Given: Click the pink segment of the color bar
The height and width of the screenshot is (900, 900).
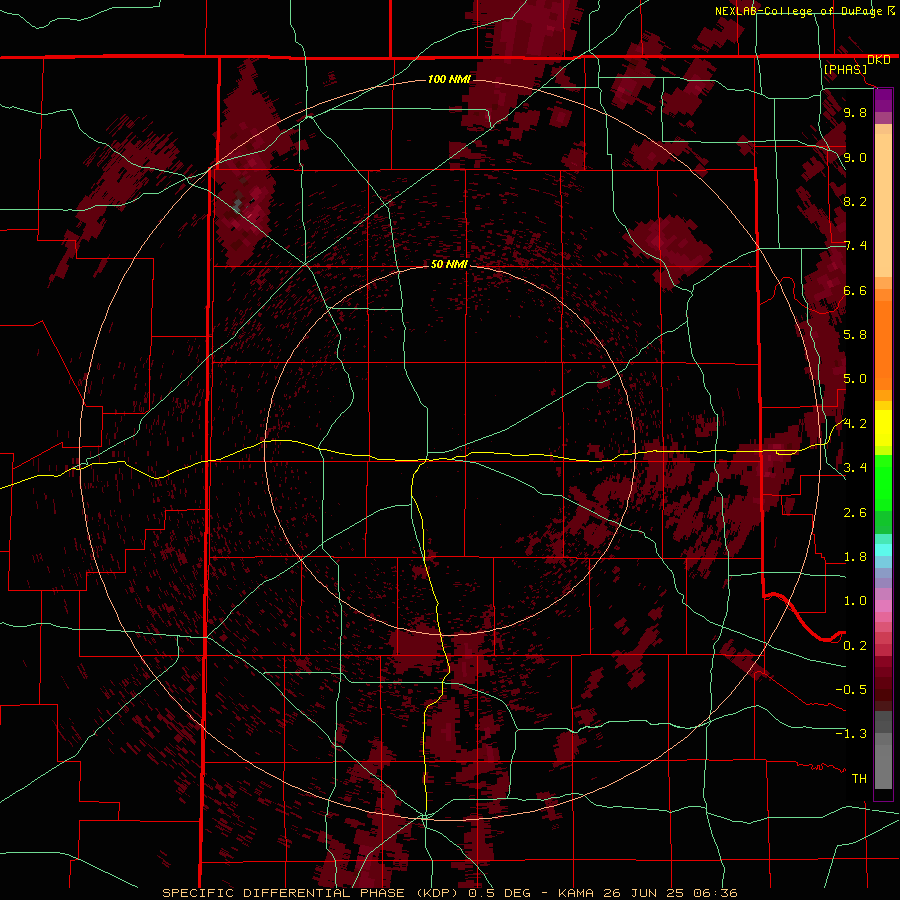Looking at the screenshot, I should pyautogui.click(x=883, y=606).
